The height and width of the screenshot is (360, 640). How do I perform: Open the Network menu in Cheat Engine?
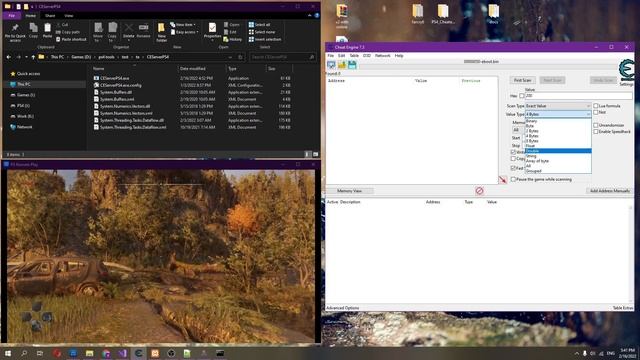point(382,56)
